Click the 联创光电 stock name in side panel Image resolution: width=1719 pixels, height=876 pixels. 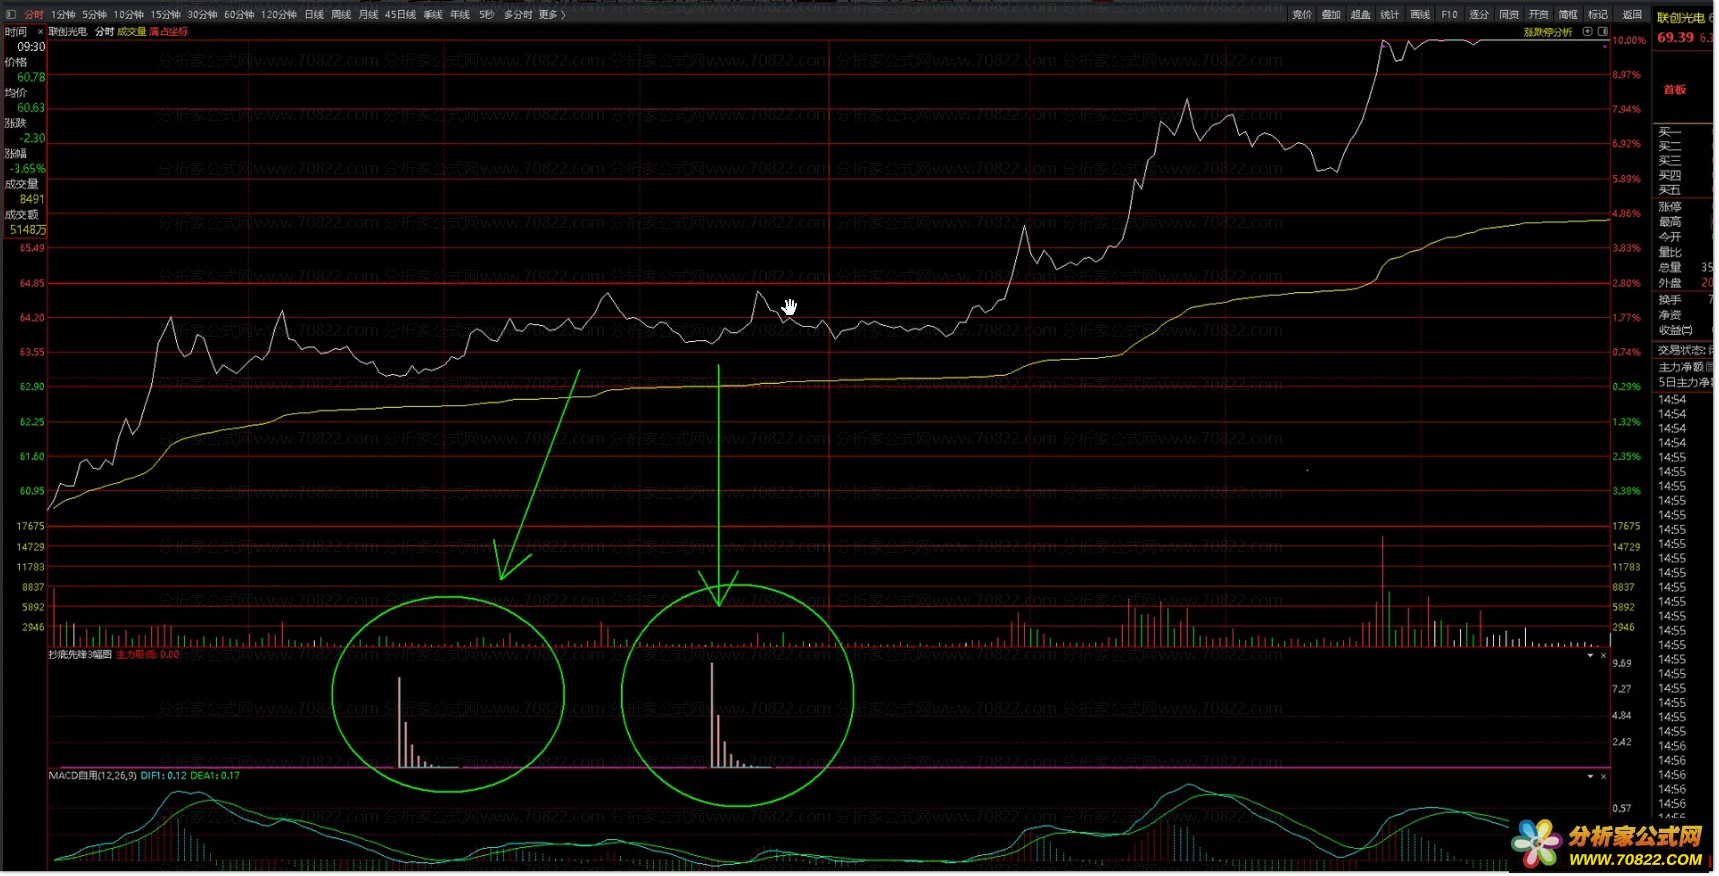[1680, 18]
